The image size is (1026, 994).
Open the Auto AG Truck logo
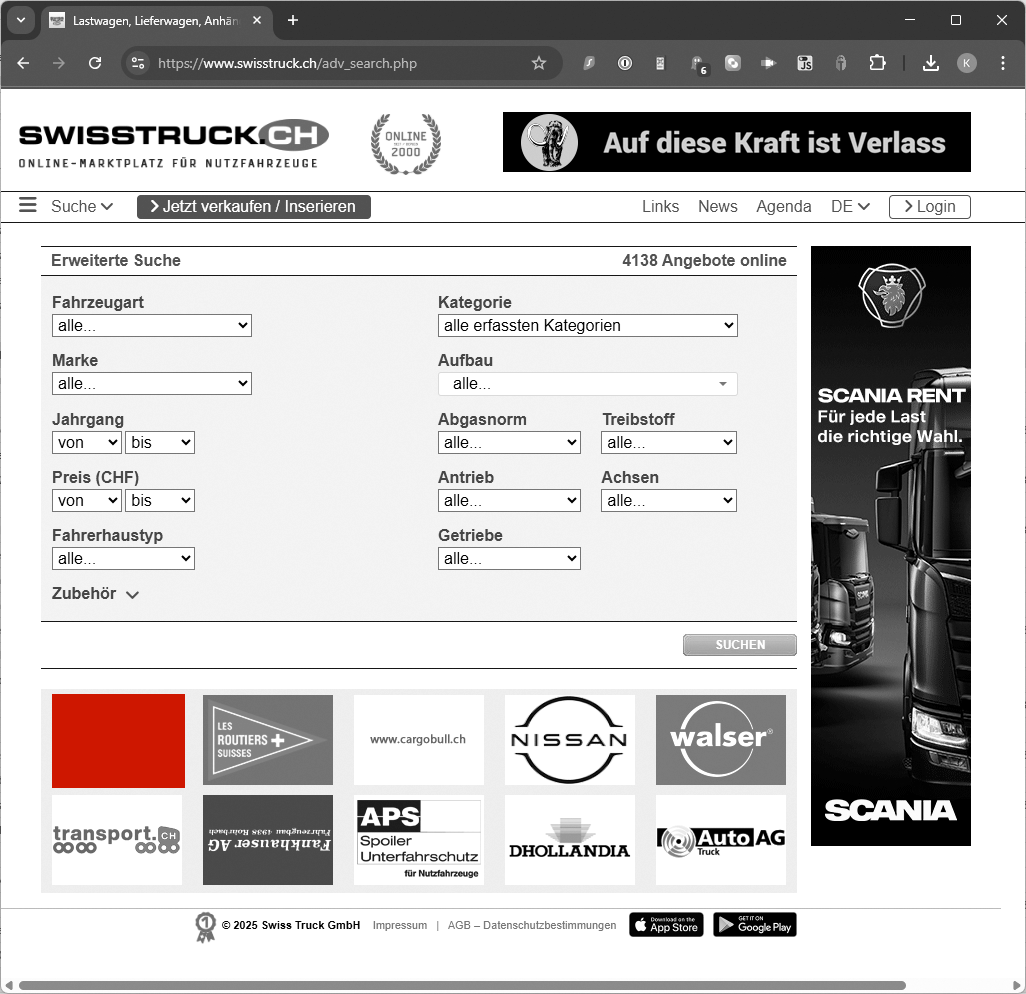click(x=720, y=840)
